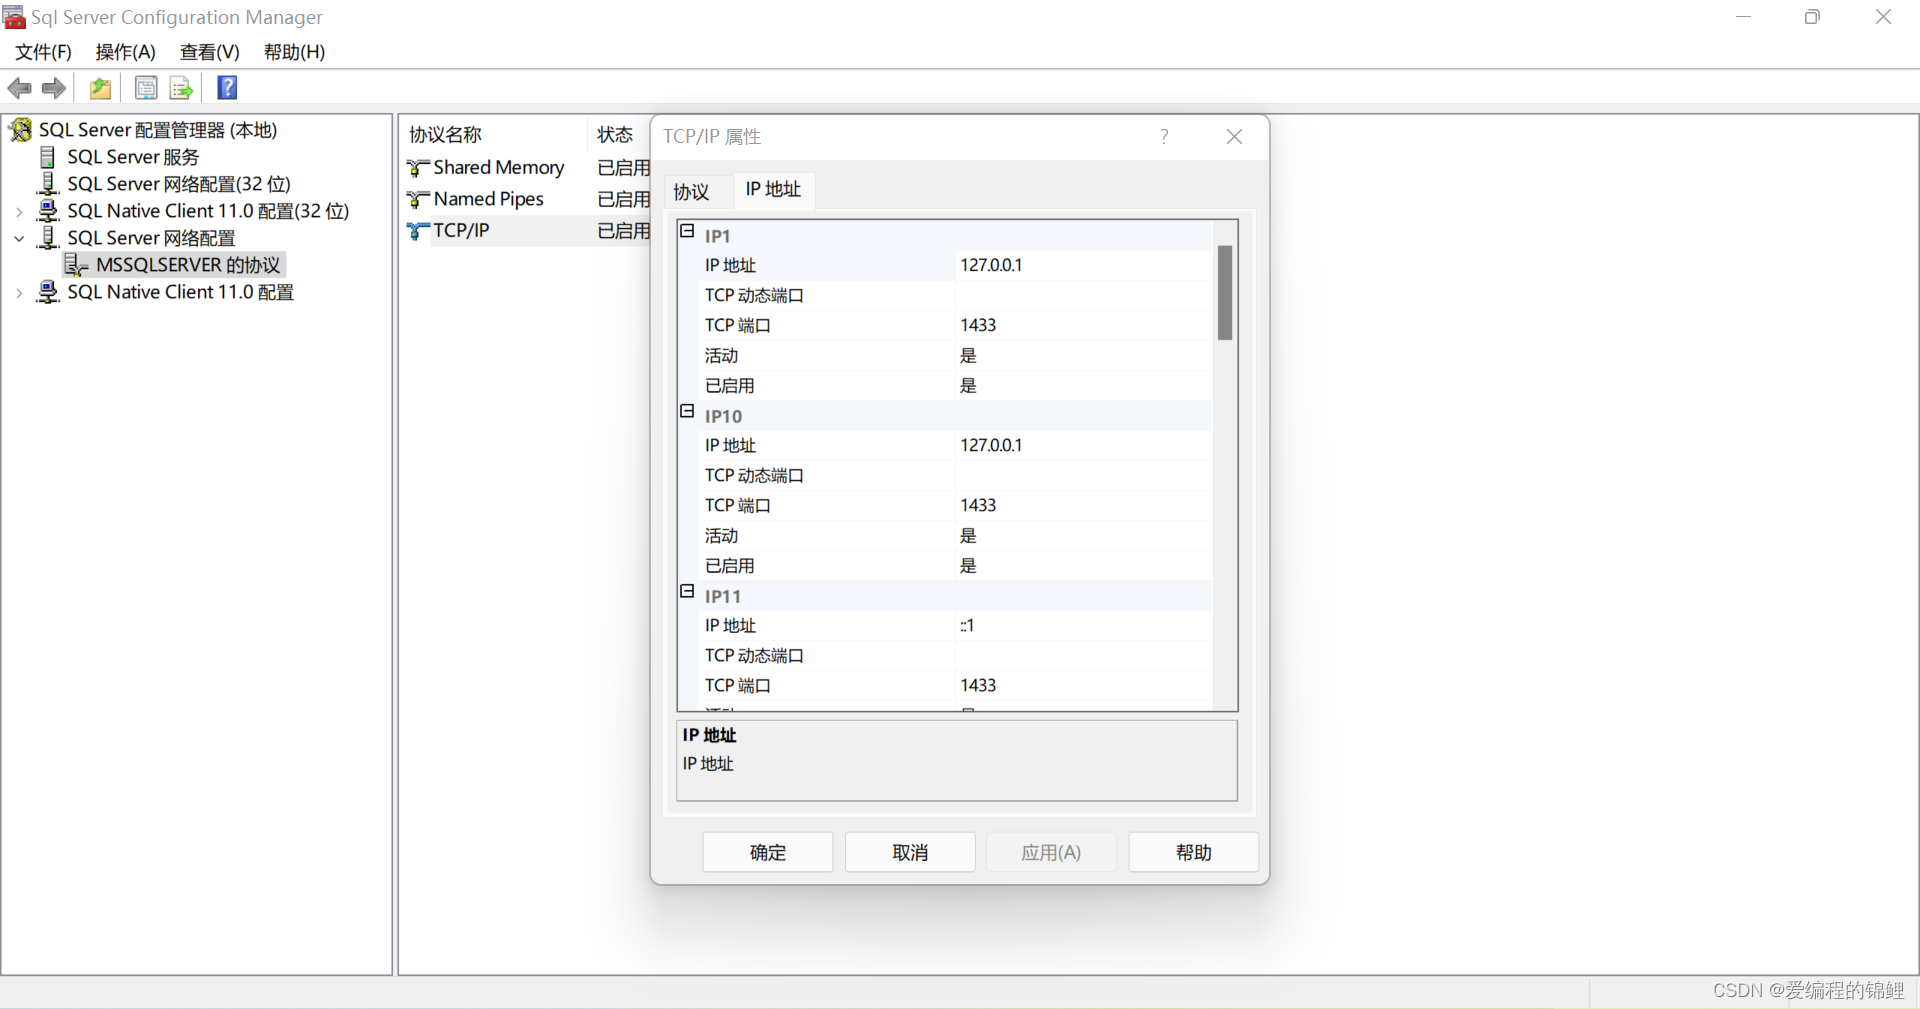
Task: Click the question mark in TCP/IP 属性 title bar
Action: (1164, 137)
